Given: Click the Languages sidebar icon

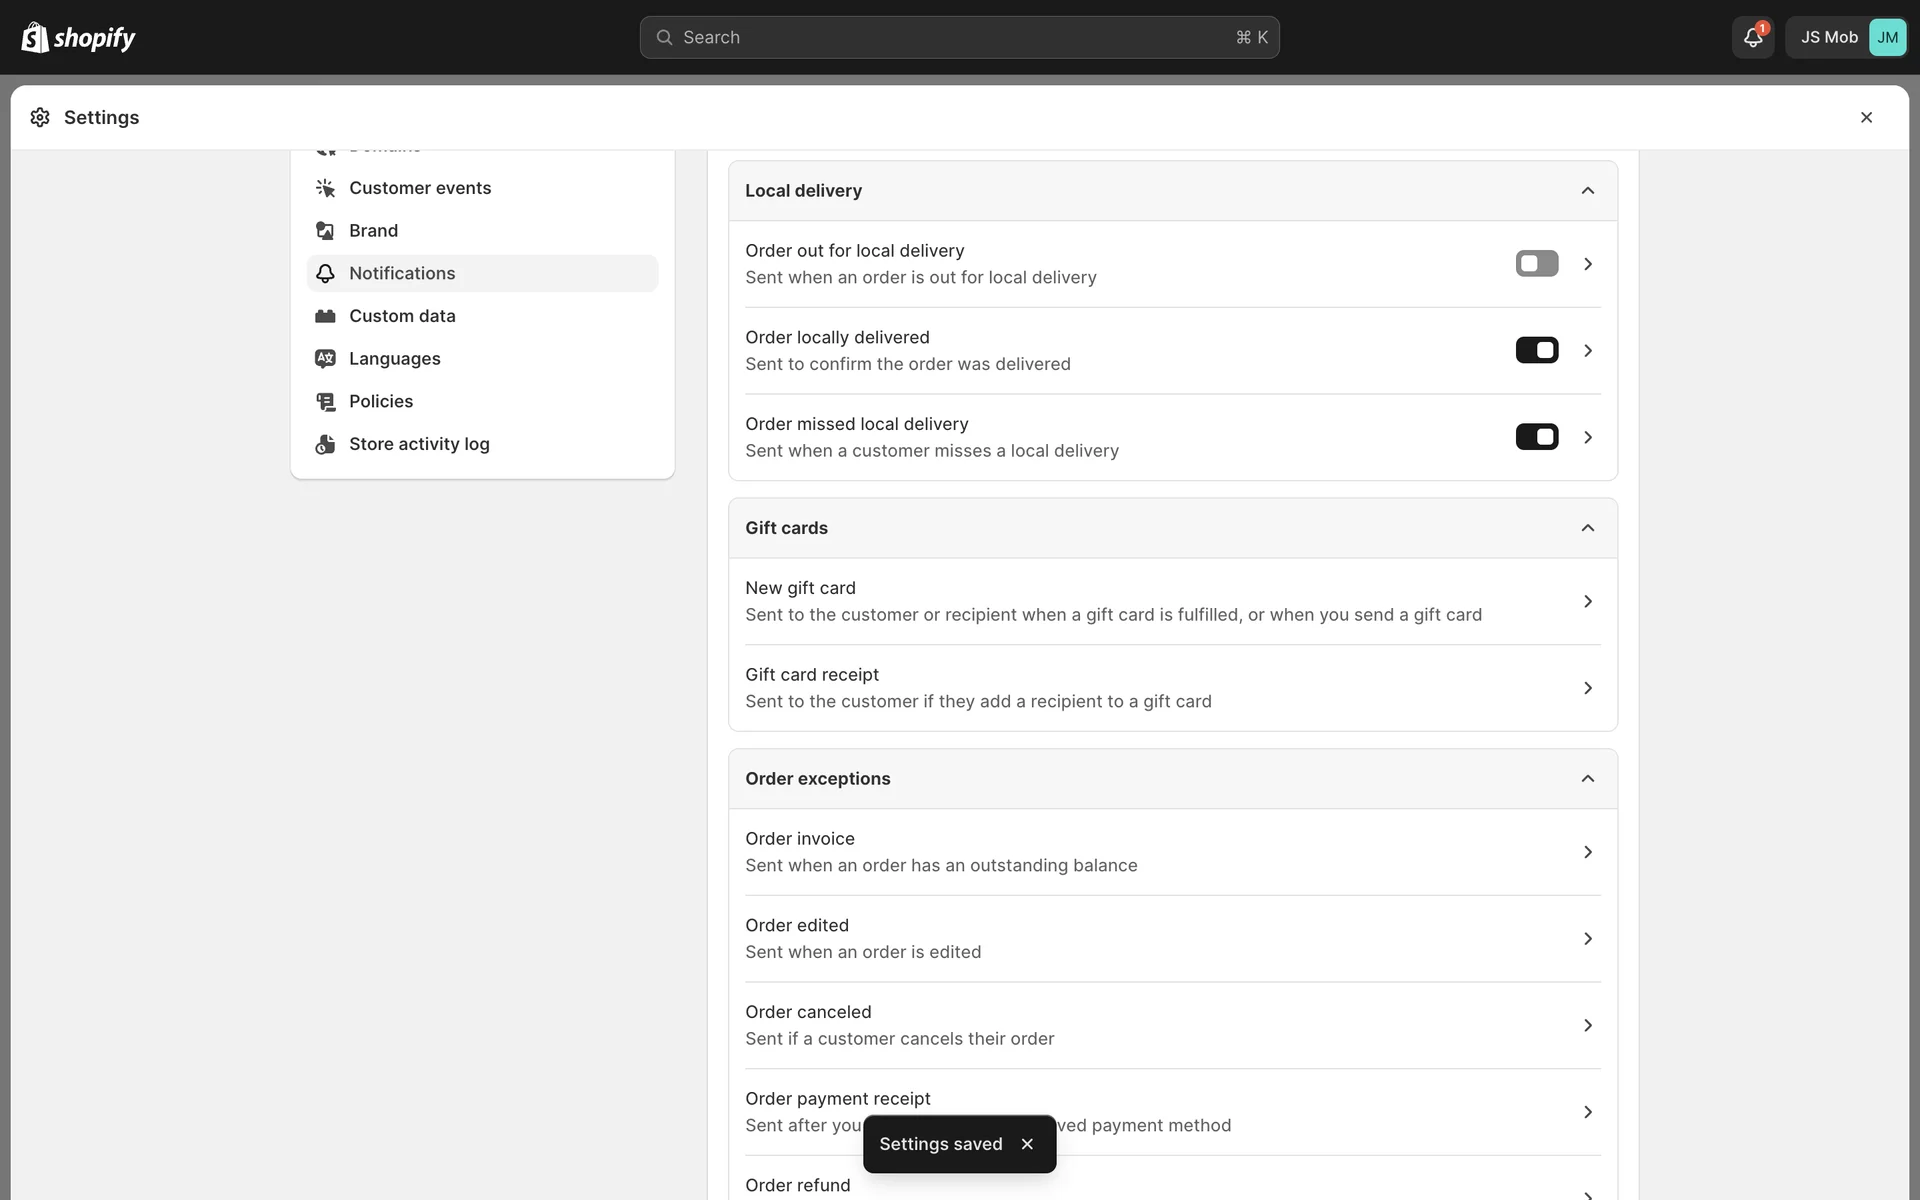Looking at the screenshot, I should tap(325, 359).
